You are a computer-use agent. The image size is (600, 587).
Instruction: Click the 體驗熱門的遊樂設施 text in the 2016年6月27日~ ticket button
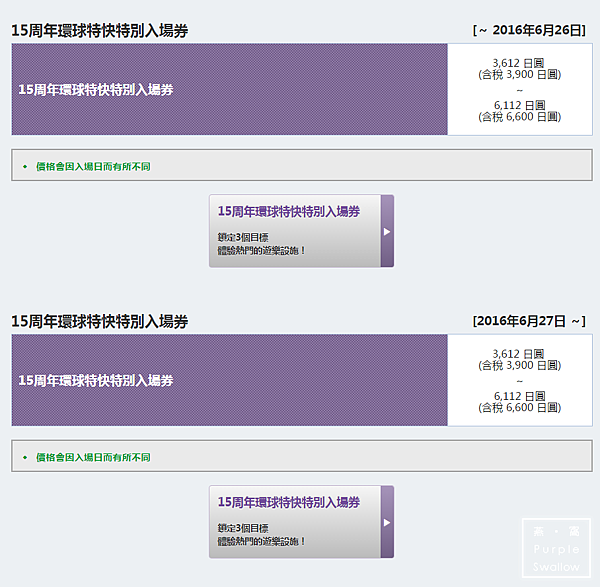[262, 541]
